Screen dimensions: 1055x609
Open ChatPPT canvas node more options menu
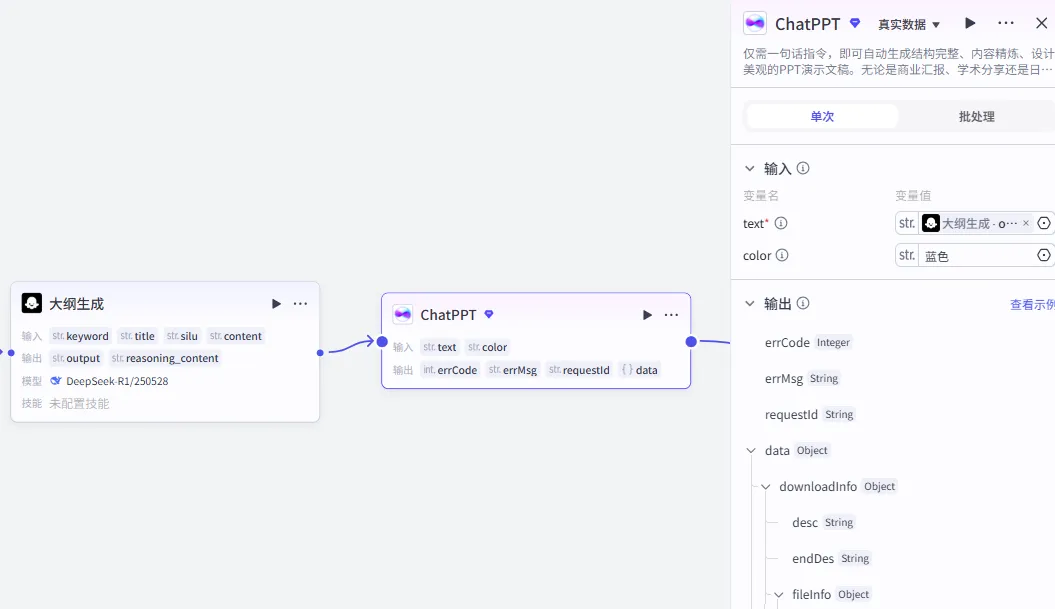(x=671, y=315)
